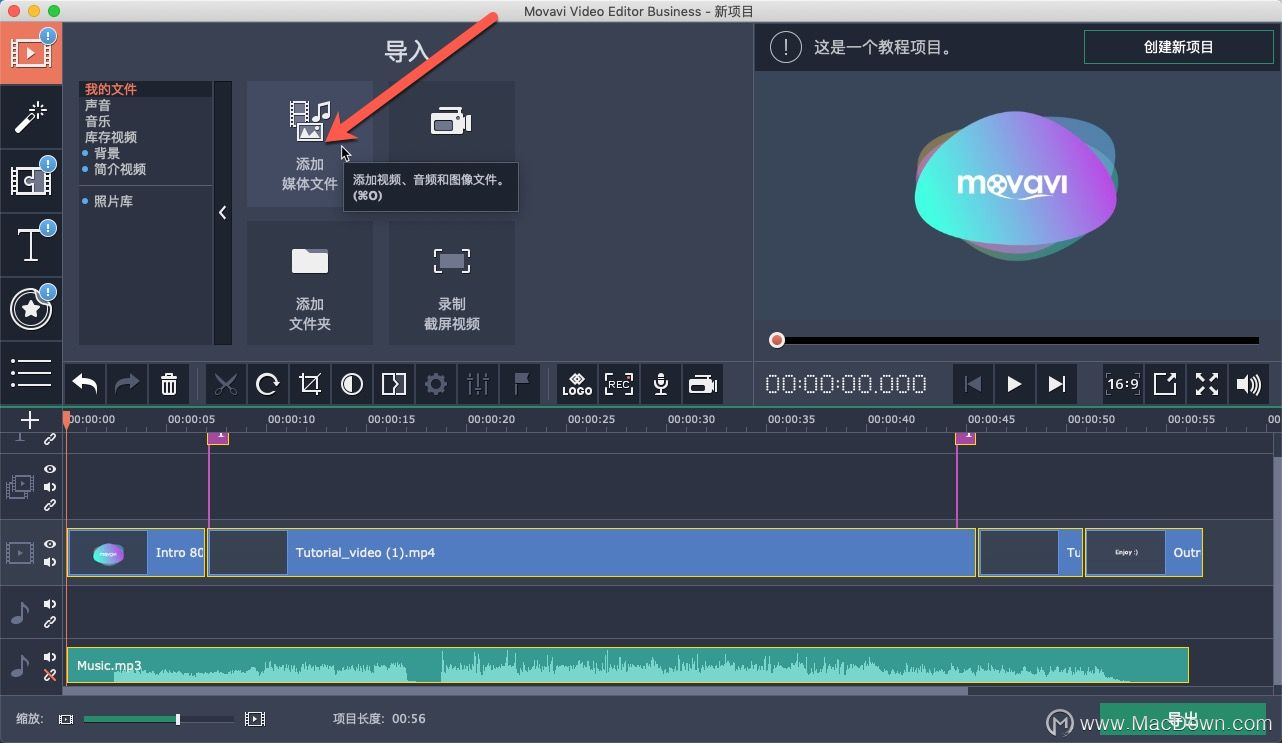Screen dimensions: 1282x743
Task: Click the camera record video toolbar icon
Action: click(x=703, y=384)
